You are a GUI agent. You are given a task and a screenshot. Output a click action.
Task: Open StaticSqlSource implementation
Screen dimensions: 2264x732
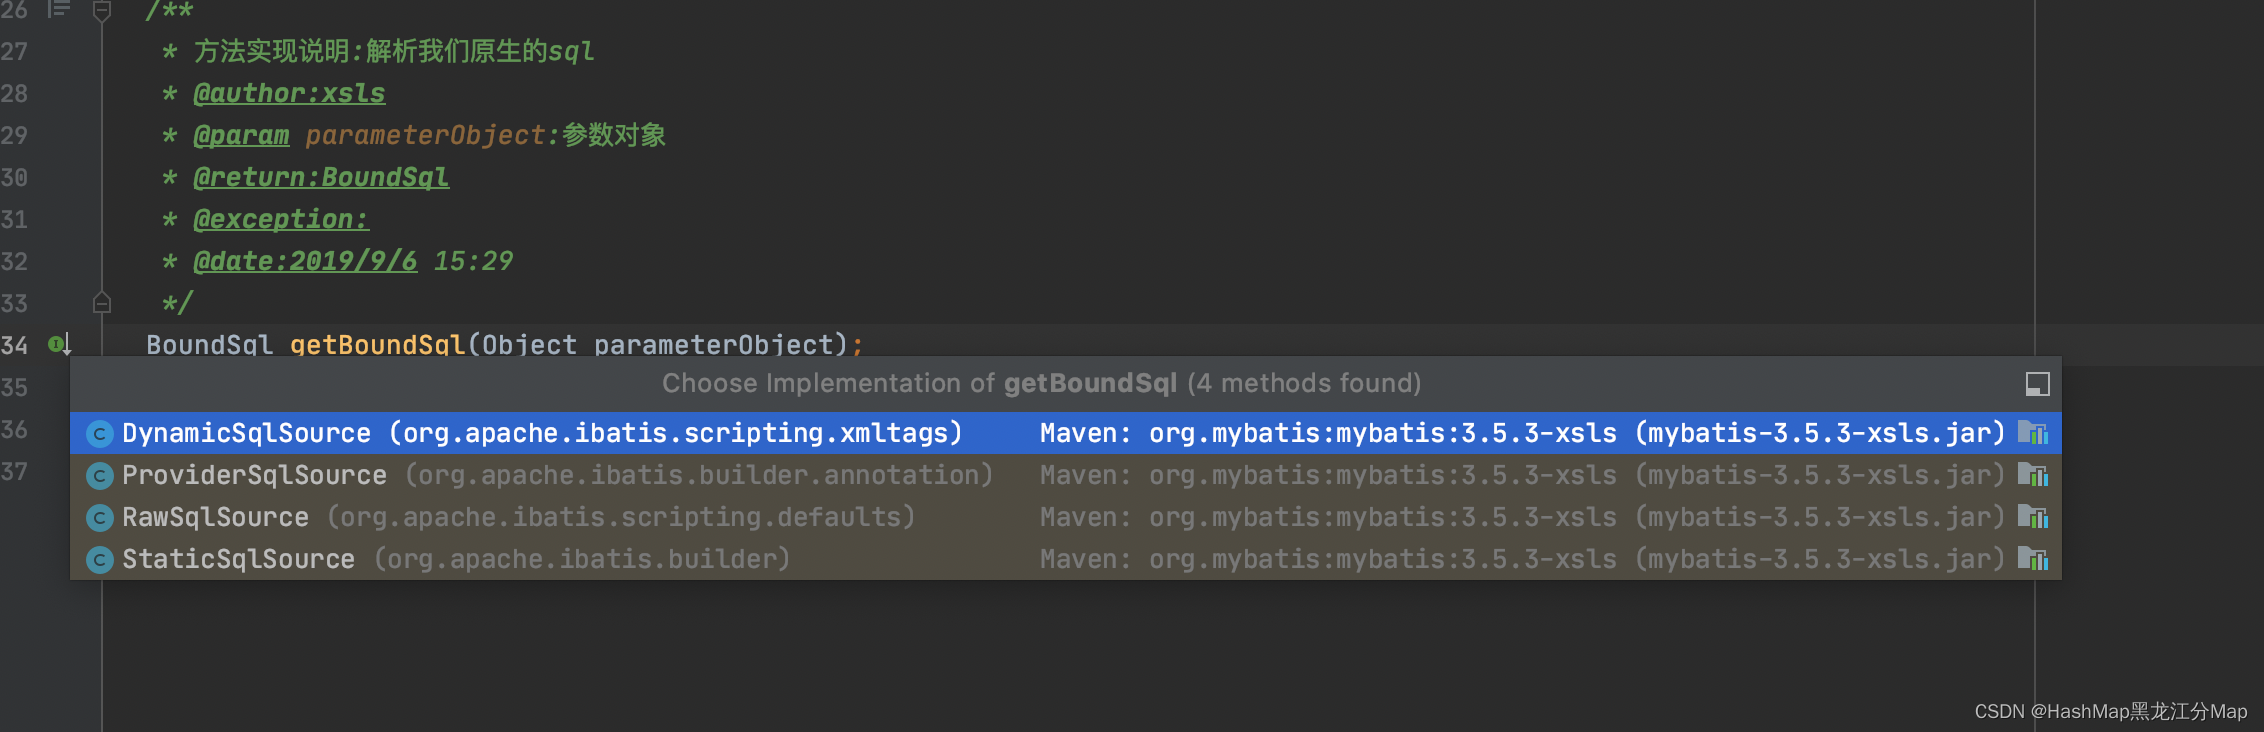tap(1065, 559)
